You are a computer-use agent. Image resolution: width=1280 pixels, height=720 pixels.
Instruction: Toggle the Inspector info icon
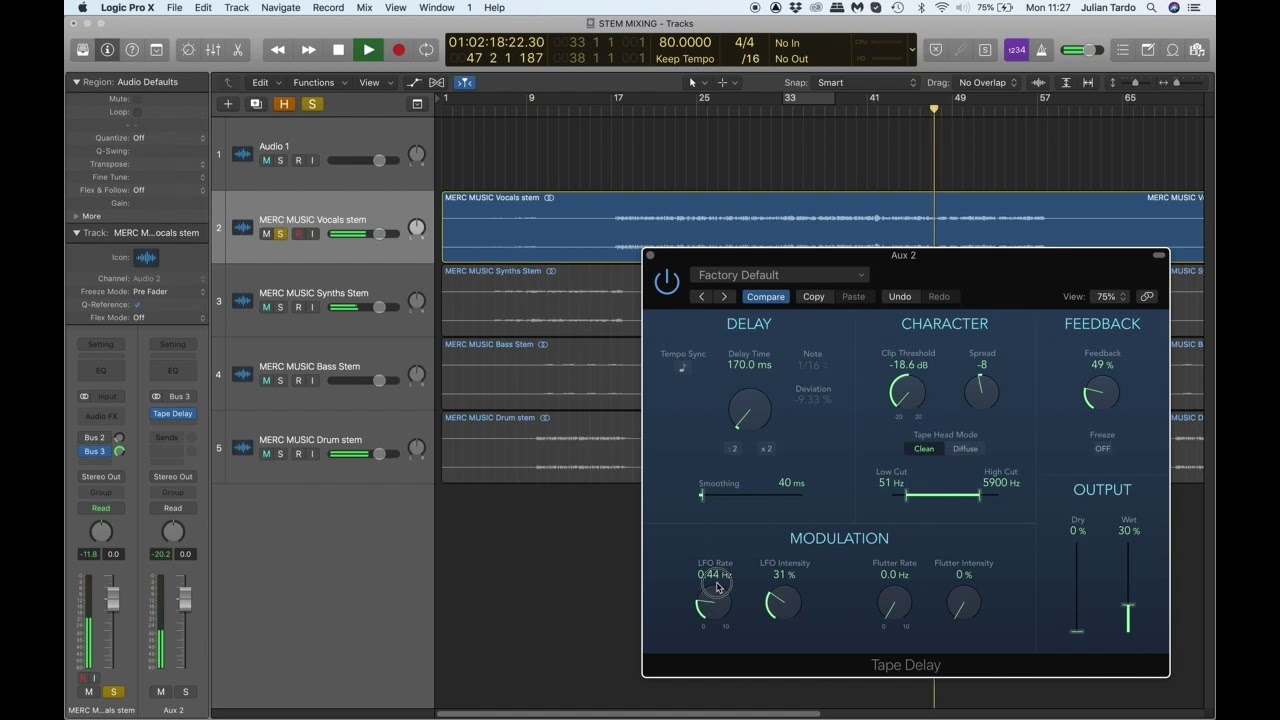point(107,50)
